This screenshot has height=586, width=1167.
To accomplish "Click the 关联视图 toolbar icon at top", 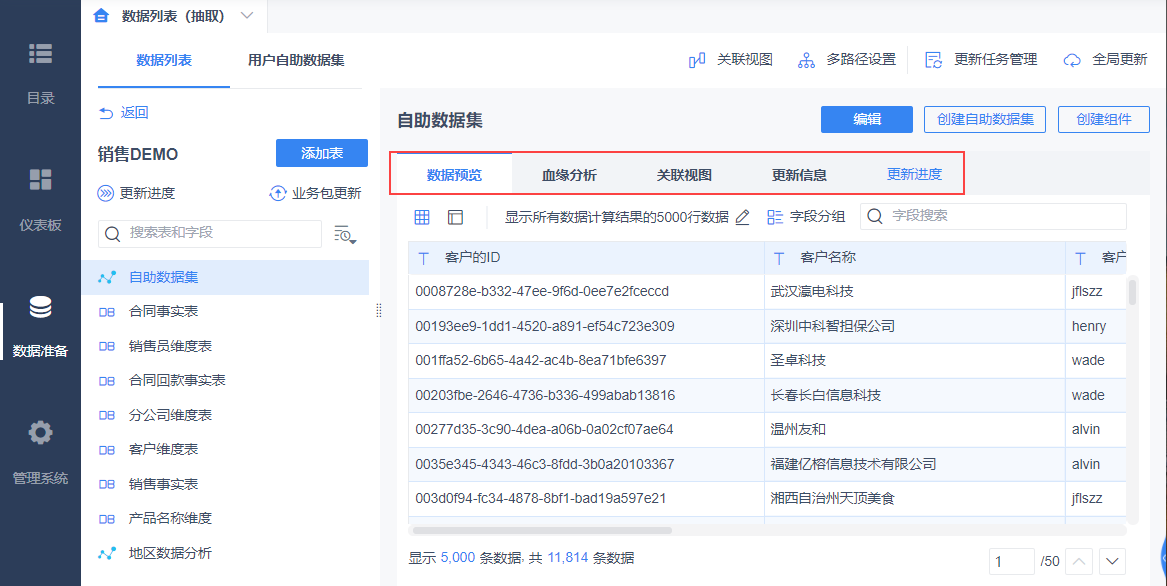I will pos(697,60).
